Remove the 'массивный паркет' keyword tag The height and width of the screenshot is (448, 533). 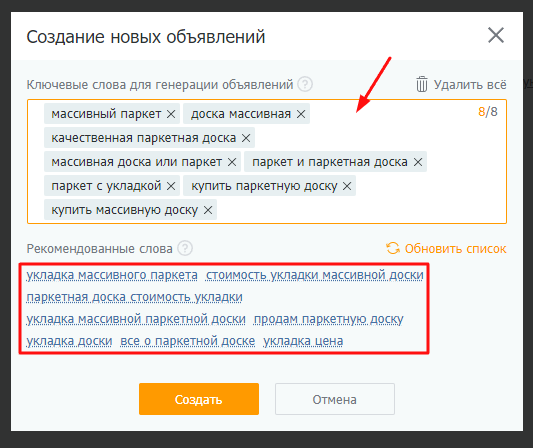[x=171, y=114]
